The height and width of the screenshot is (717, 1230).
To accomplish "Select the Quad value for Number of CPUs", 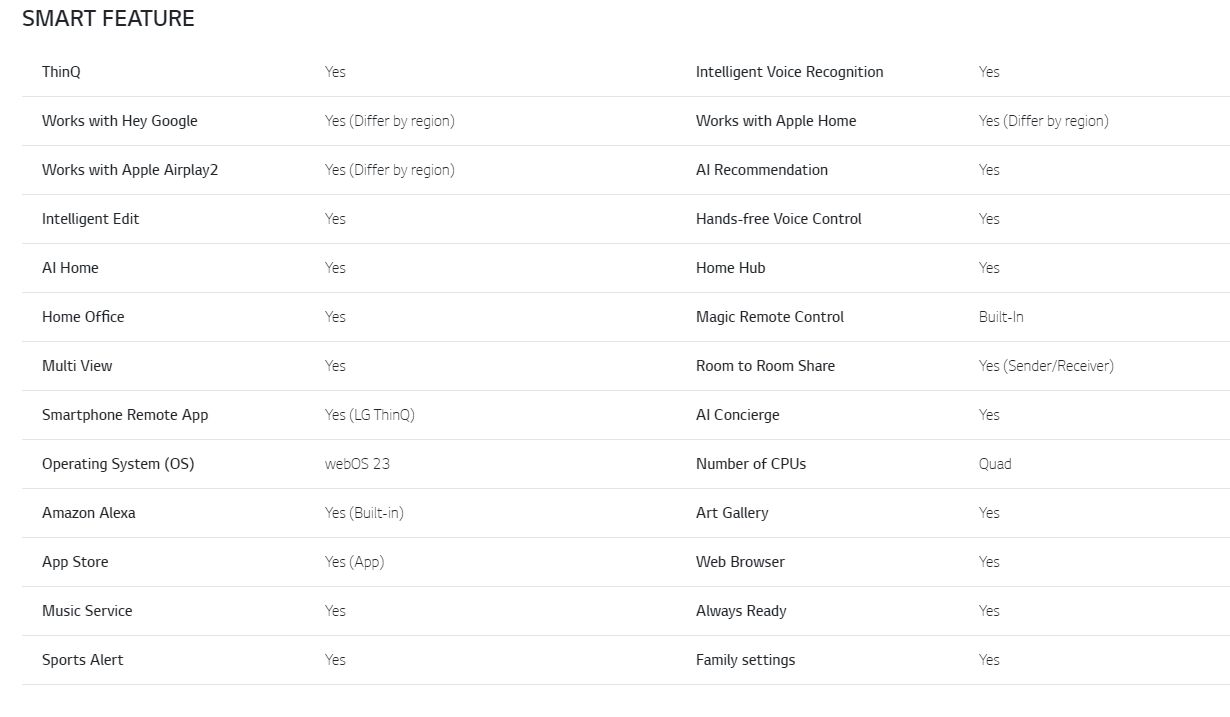I will 995,464.
